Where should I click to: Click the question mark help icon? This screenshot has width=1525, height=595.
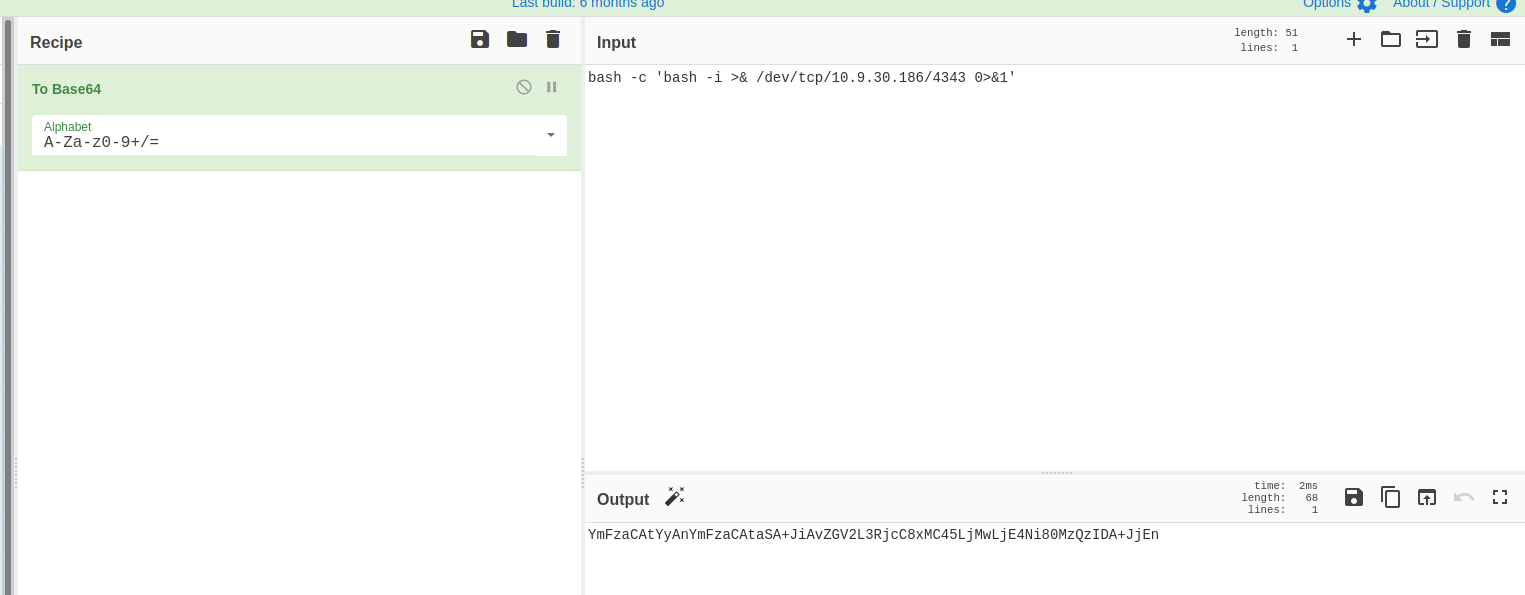[x=1506, y=4]
